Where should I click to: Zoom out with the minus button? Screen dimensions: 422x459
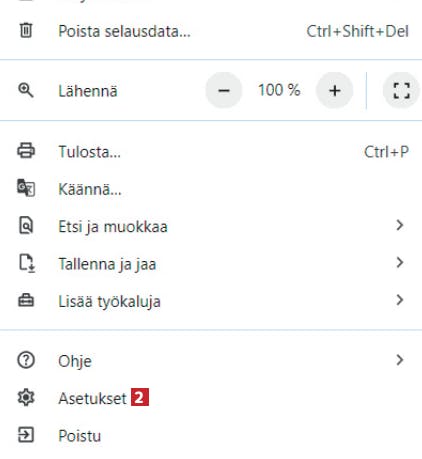coord(224,90)
